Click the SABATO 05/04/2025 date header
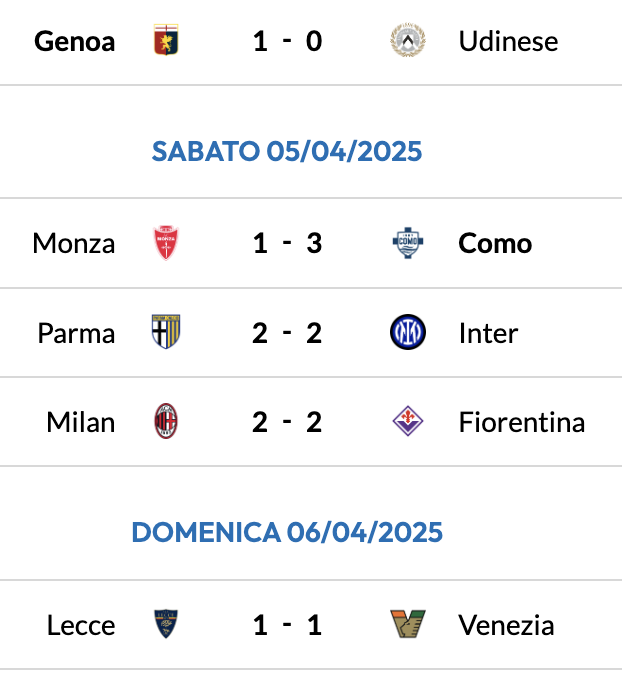The height and width of the screenshot is (674, 622). (287, 151)
